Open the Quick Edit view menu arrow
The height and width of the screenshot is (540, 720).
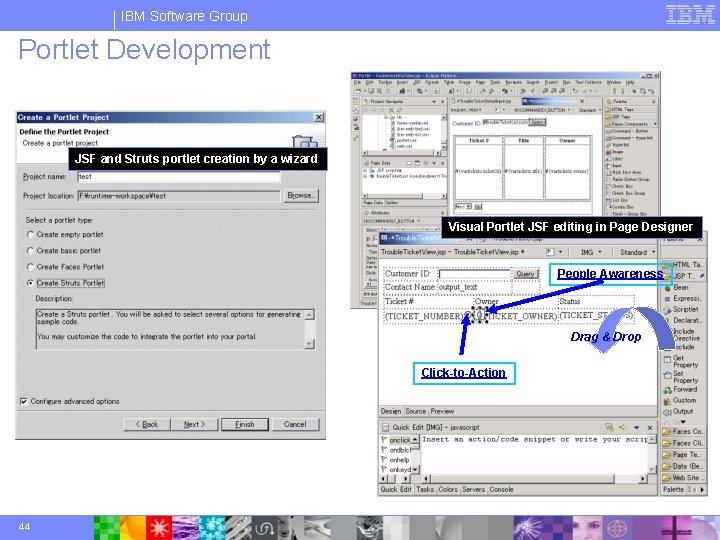pos(636,428)
